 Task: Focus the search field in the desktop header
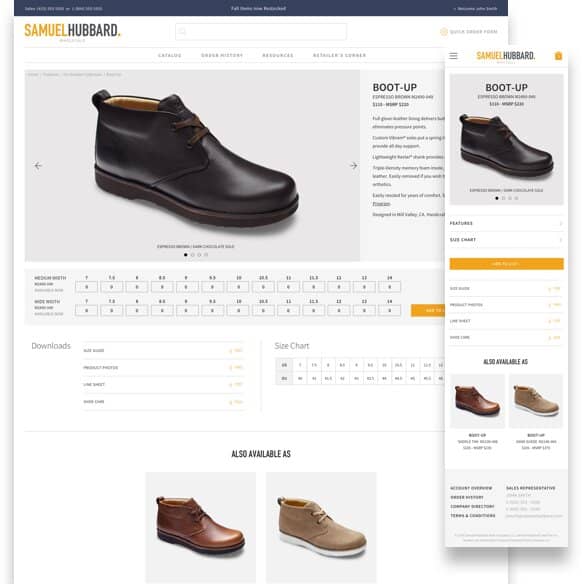261,32
